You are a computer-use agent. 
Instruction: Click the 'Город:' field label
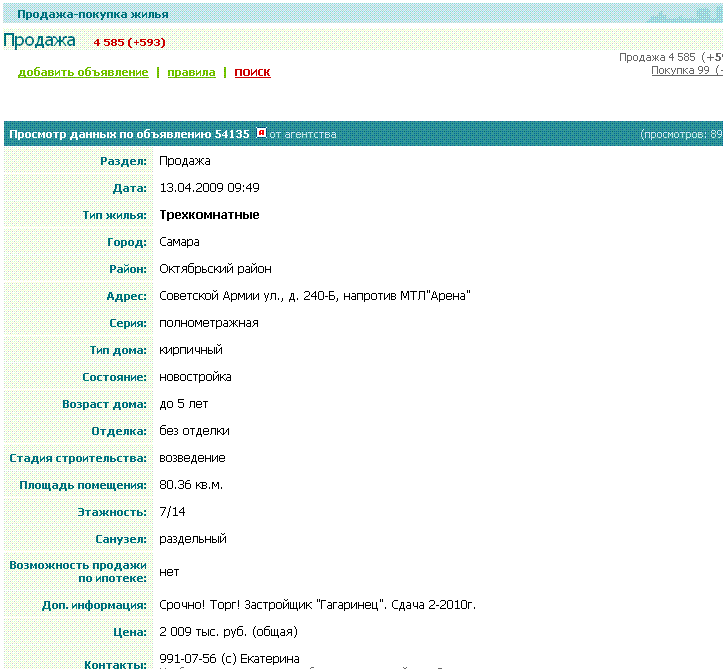click(127, 243)
